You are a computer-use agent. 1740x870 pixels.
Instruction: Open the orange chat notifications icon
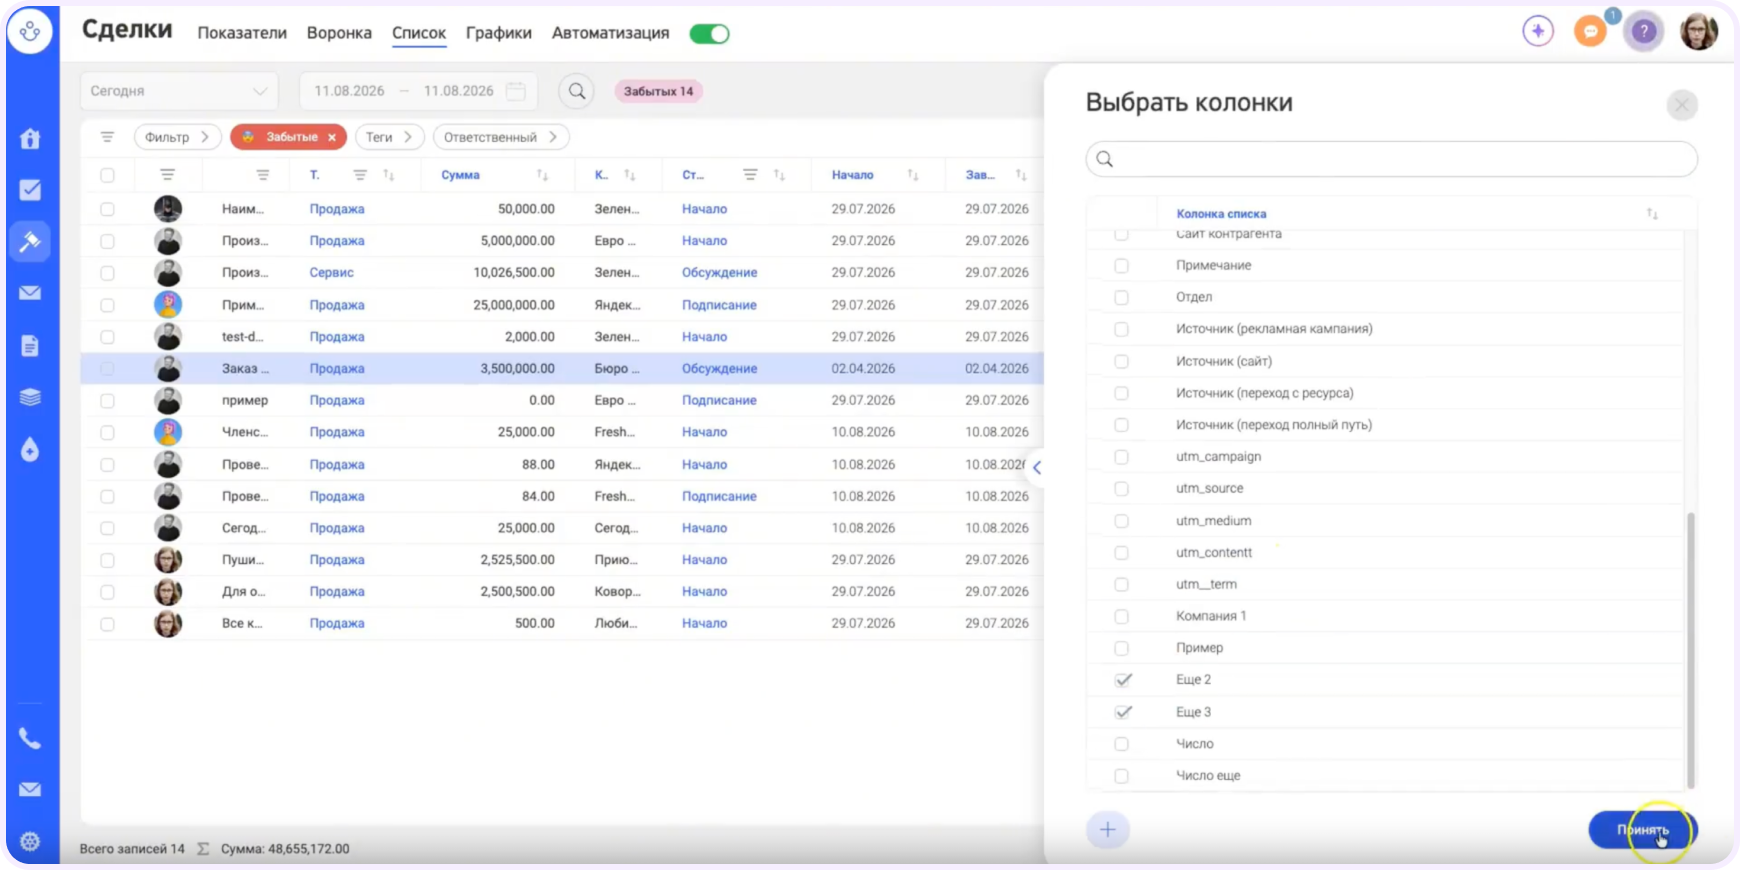[x=1590, y=31]
